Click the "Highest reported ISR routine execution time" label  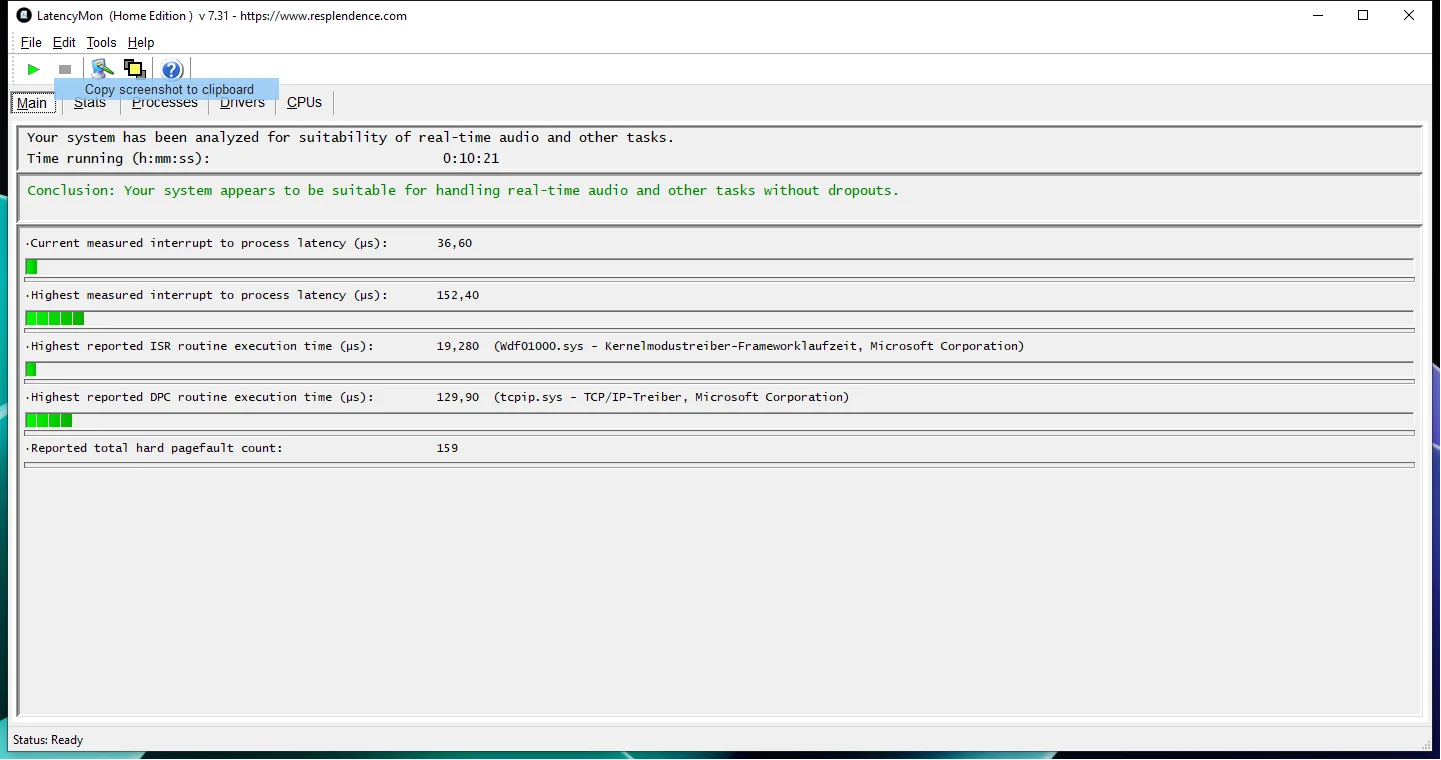tap(200, 346)
